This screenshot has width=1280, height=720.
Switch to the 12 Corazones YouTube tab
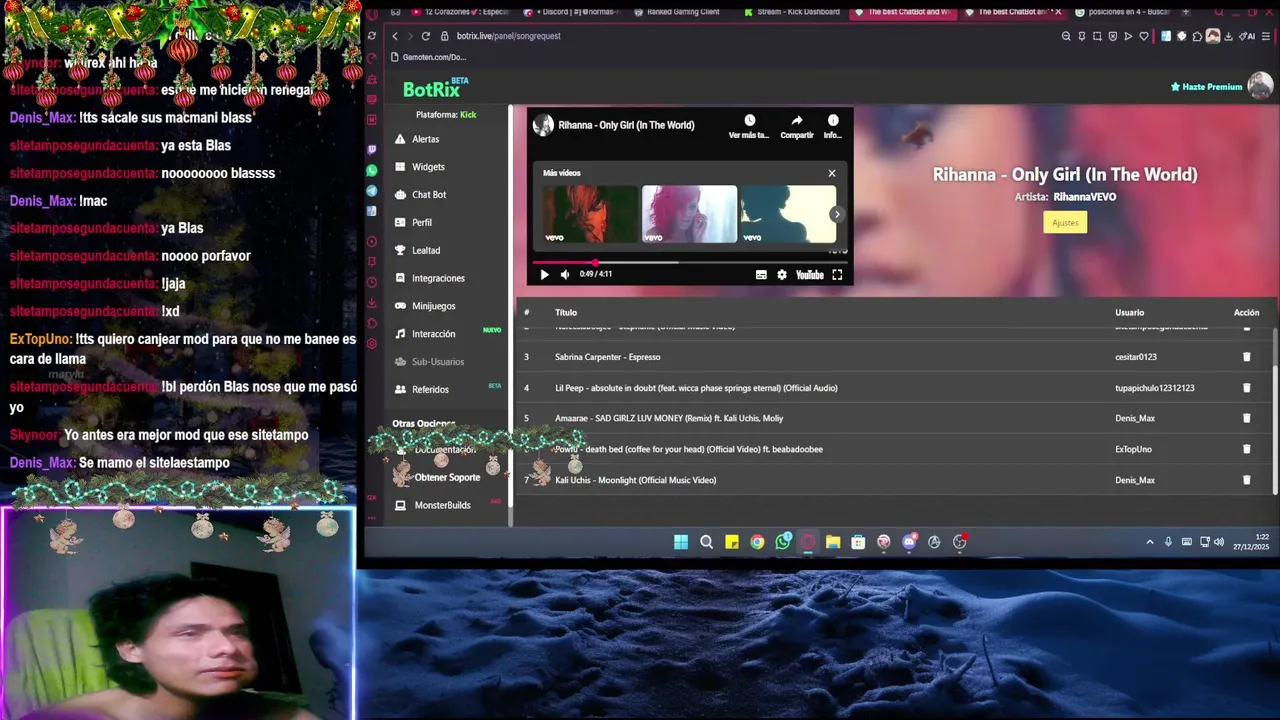[460, 12]
